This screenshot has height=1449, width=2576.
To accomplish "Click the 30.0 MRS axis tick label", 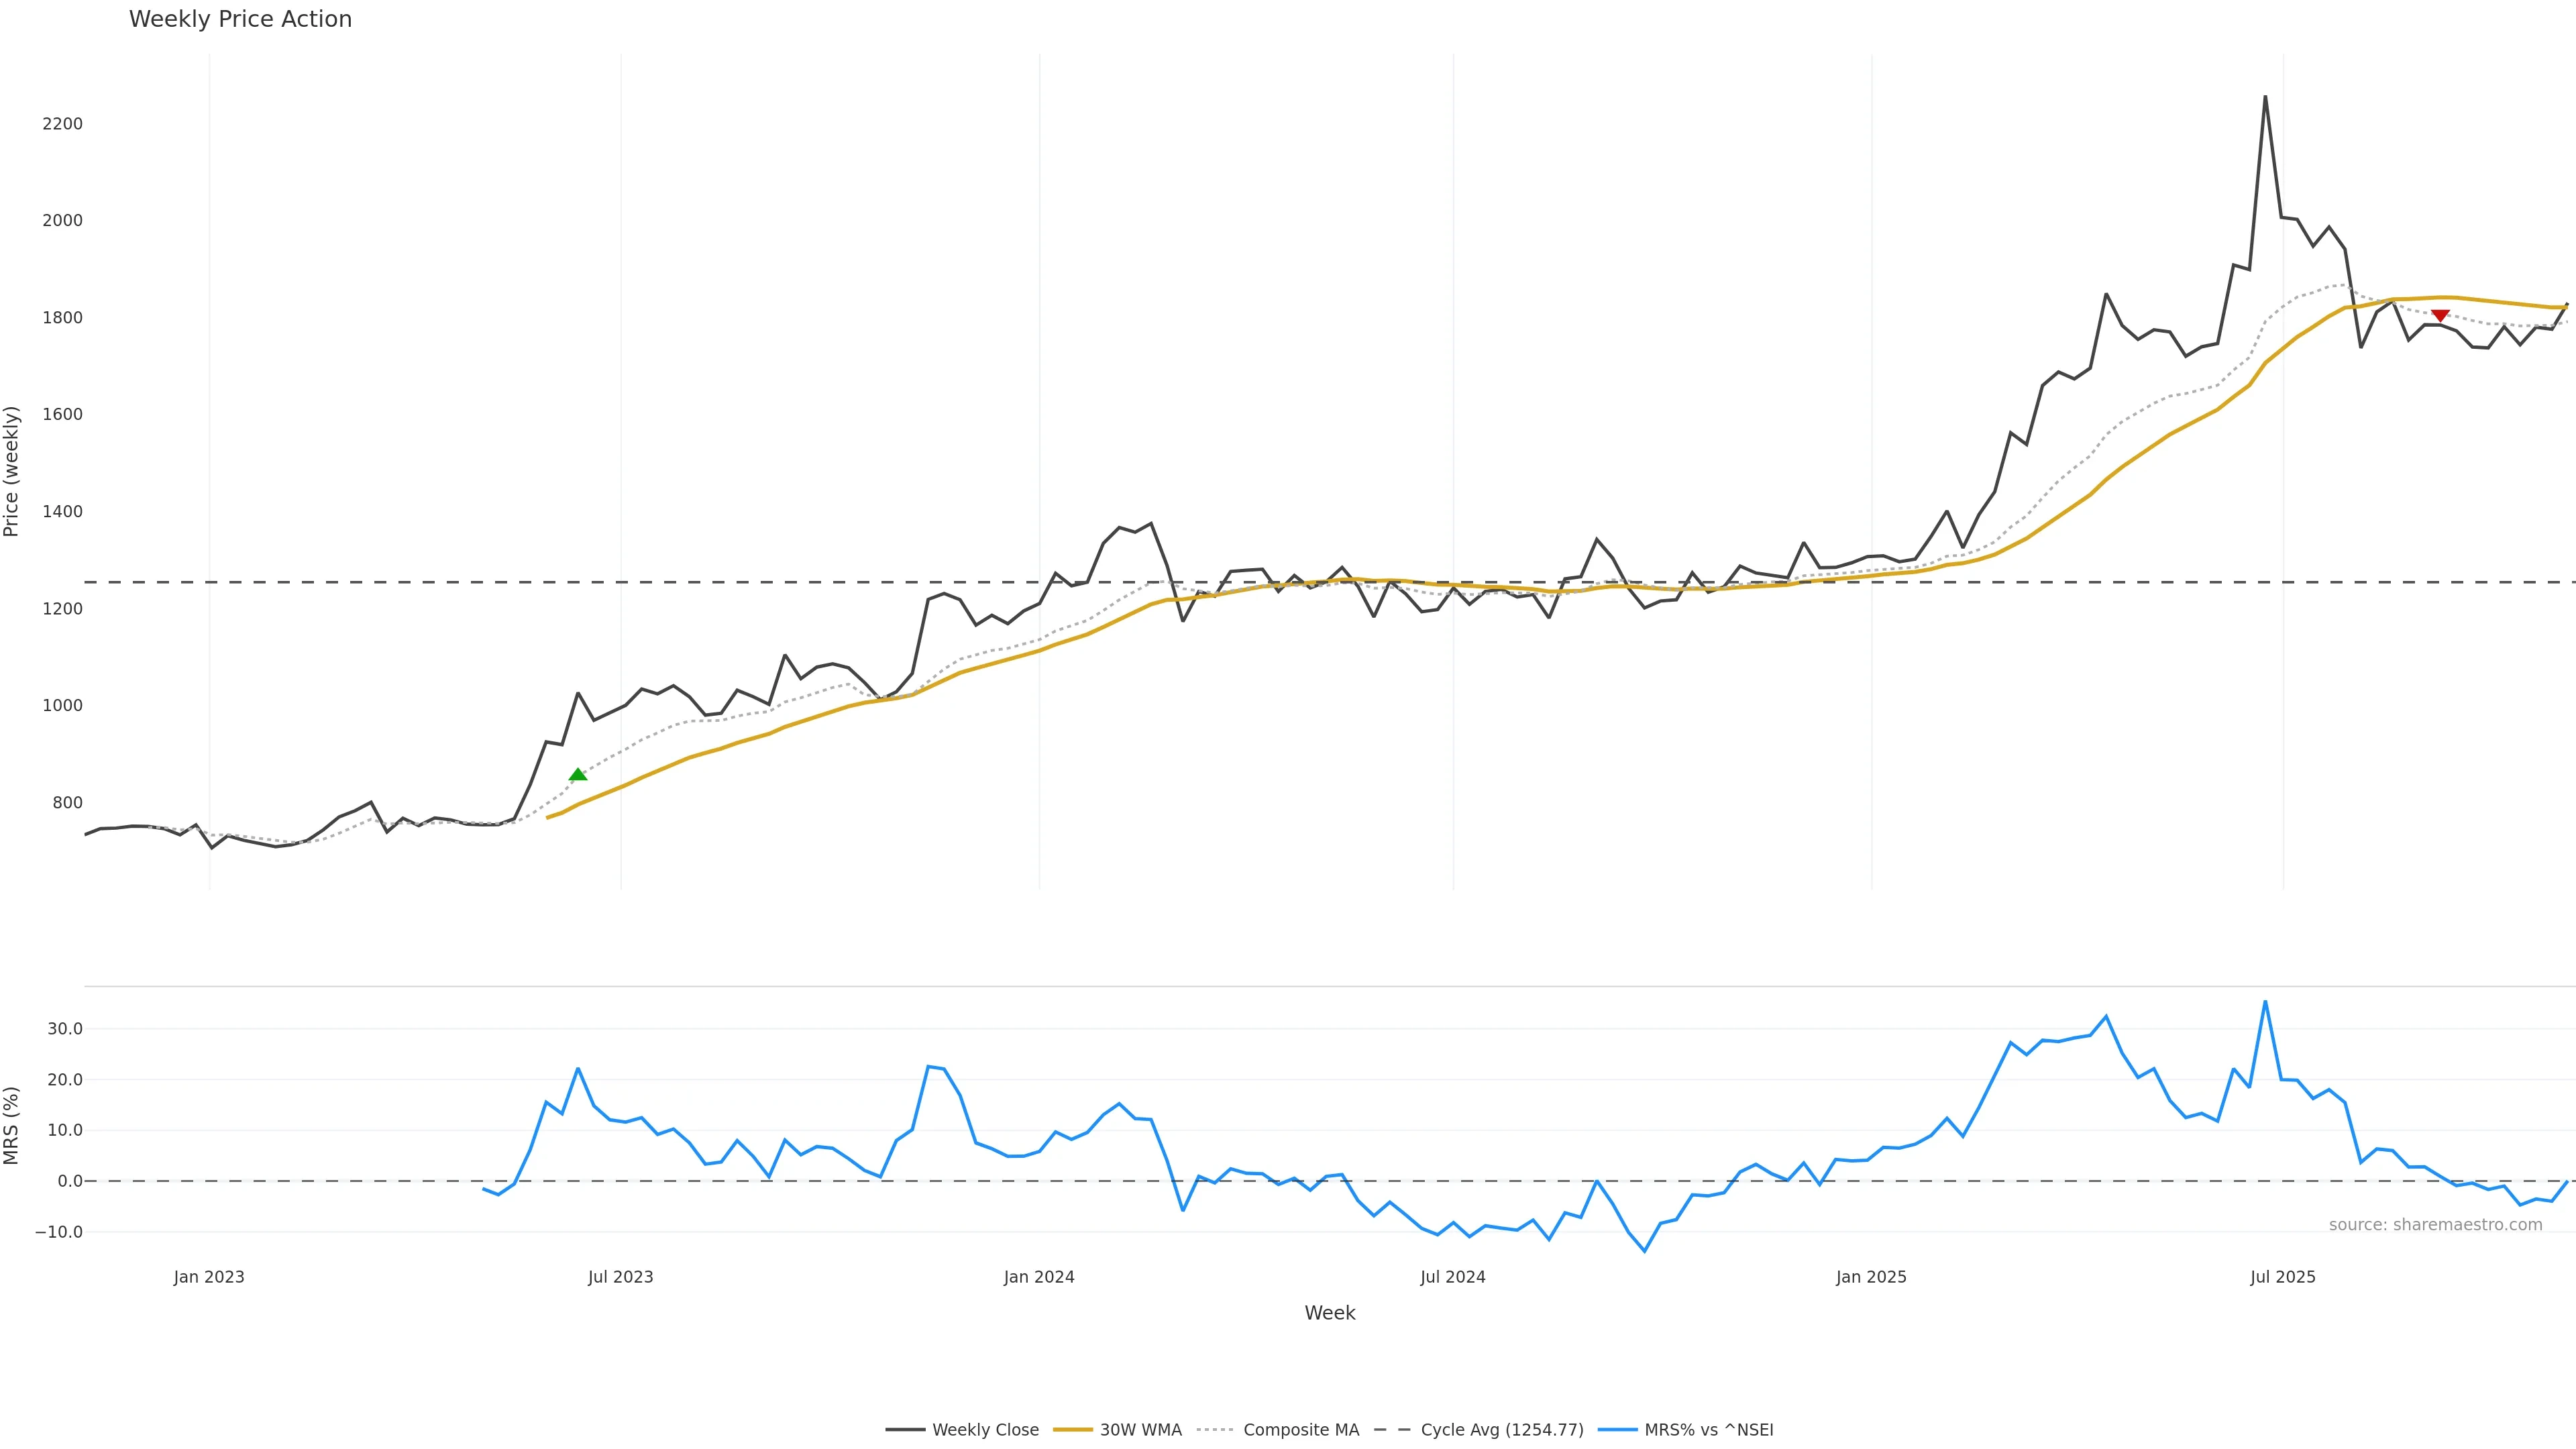I will tap(64, 1029).
